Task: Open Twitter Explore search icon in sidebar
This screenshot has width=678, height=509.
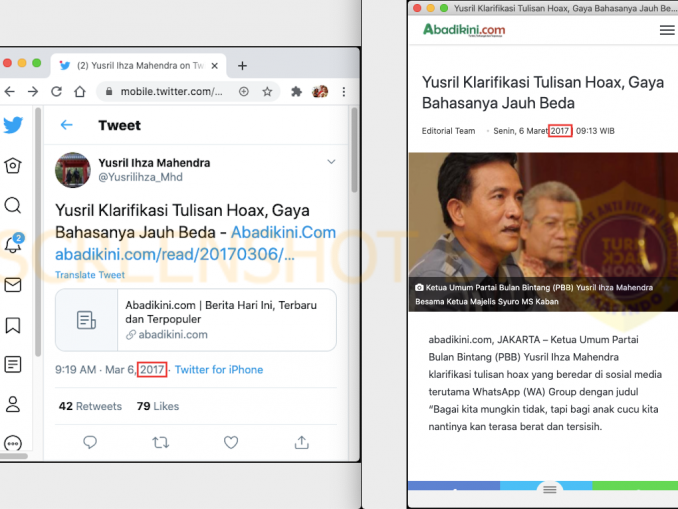Action: point(13,205)
